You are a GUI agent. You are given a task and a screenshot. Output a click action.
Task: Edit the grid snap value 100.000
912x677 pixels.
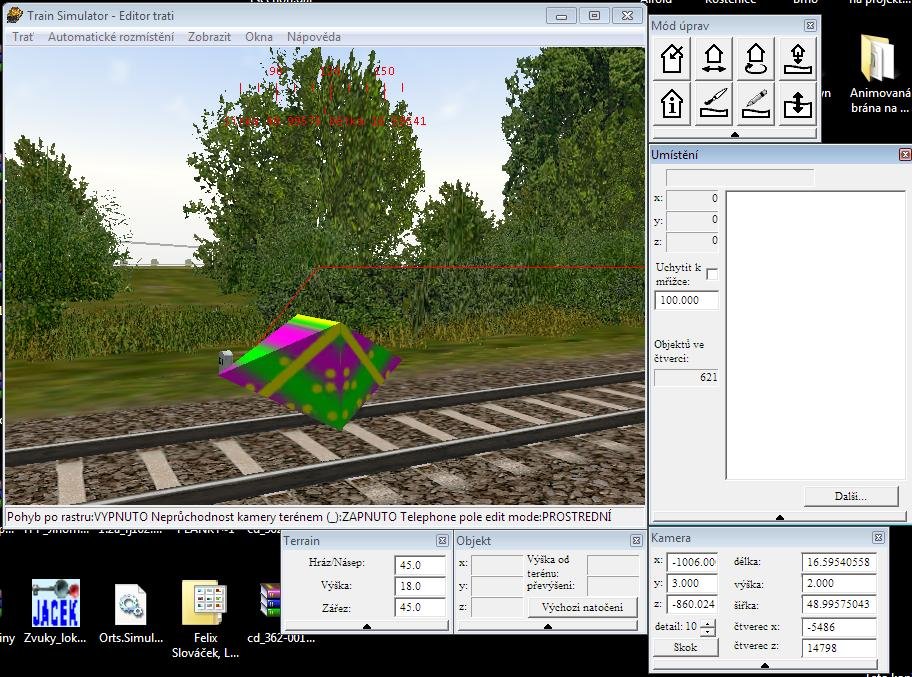pos(686,300)
